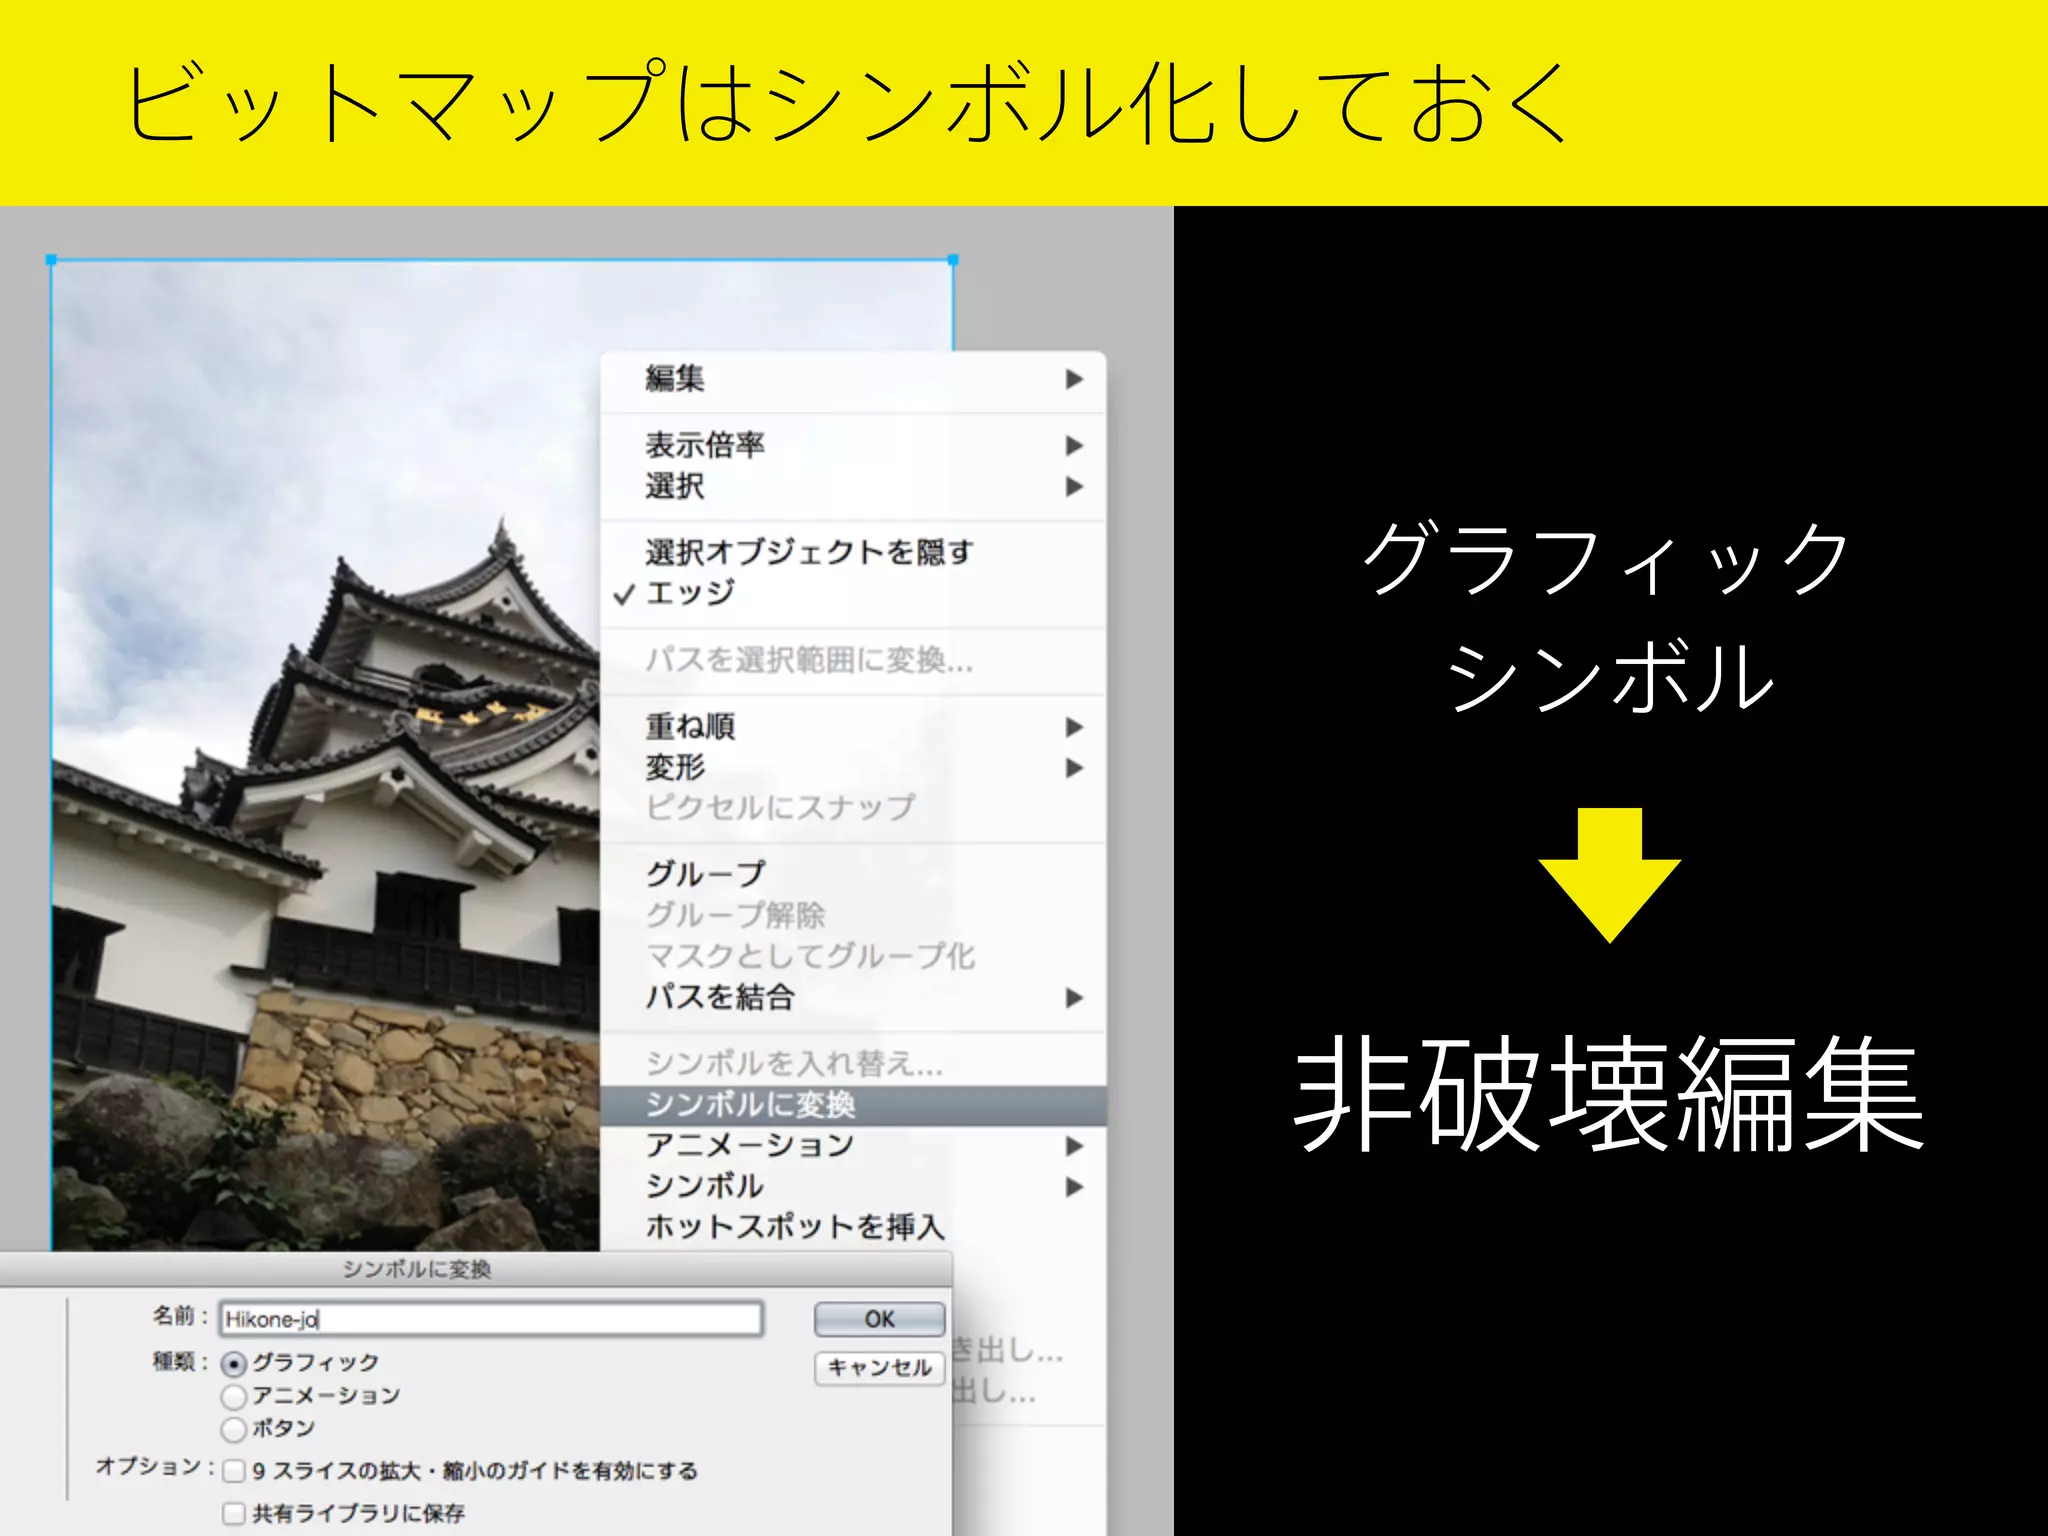Expand the arrow beside シンボル
The height and width of the screenshot is (1536, 2048).
click(x=1074, y=1187)
